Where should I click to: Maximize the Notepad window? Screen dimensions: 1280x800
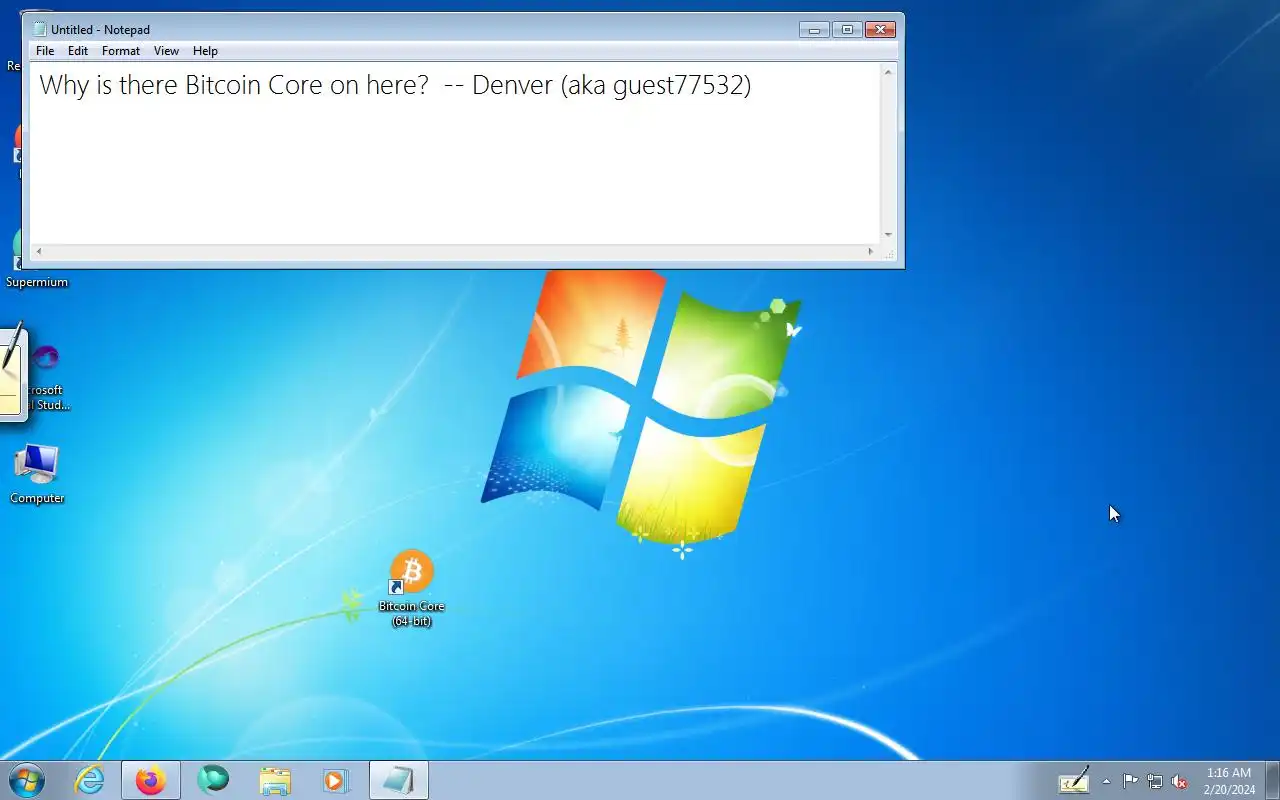(847, 29)
